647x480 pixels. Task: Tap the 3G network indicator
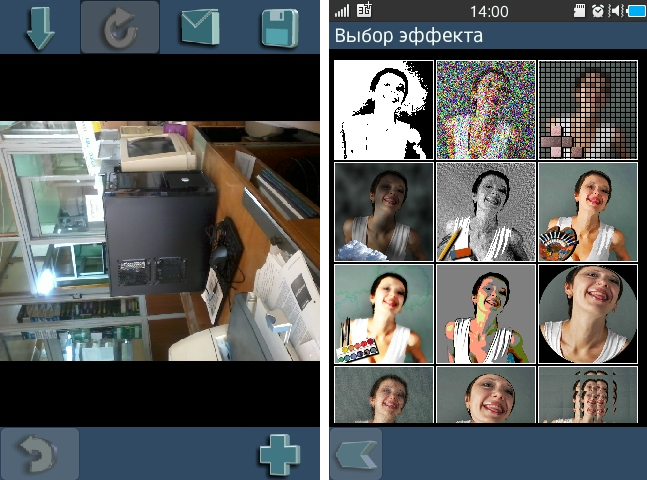[364, 10]
